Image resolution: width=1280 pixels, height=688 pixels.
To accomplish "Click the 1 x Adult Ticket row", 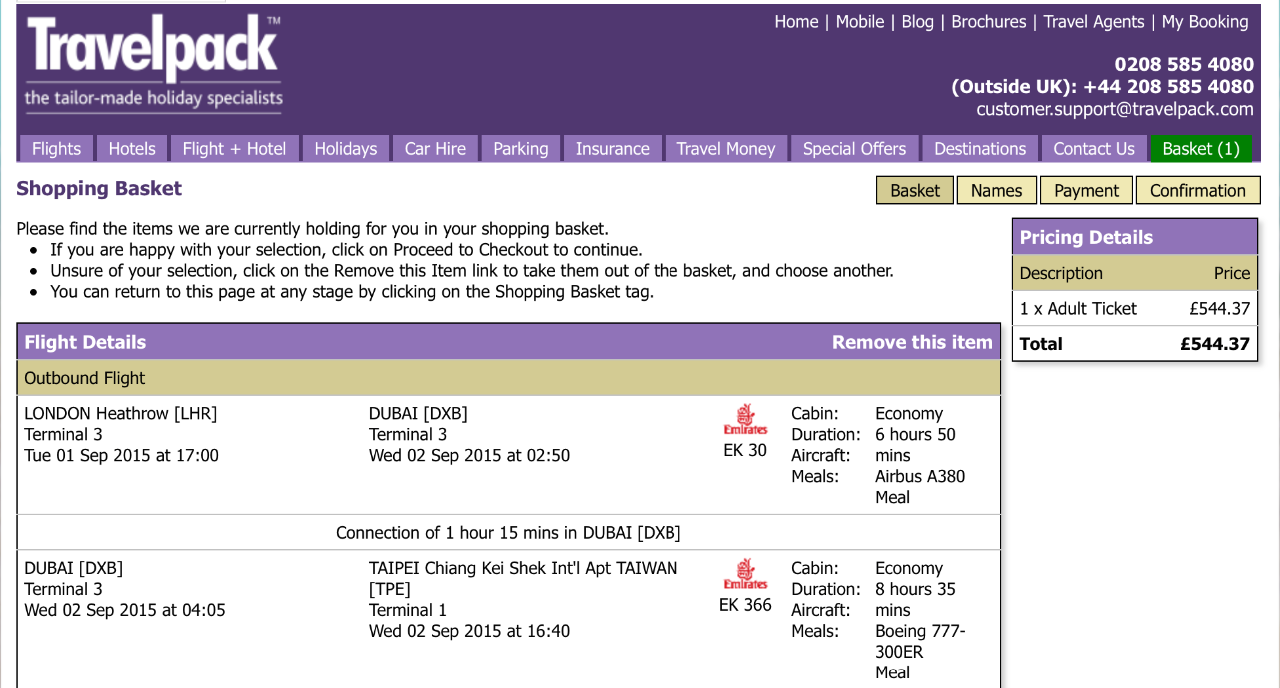I will point(1135,309).
